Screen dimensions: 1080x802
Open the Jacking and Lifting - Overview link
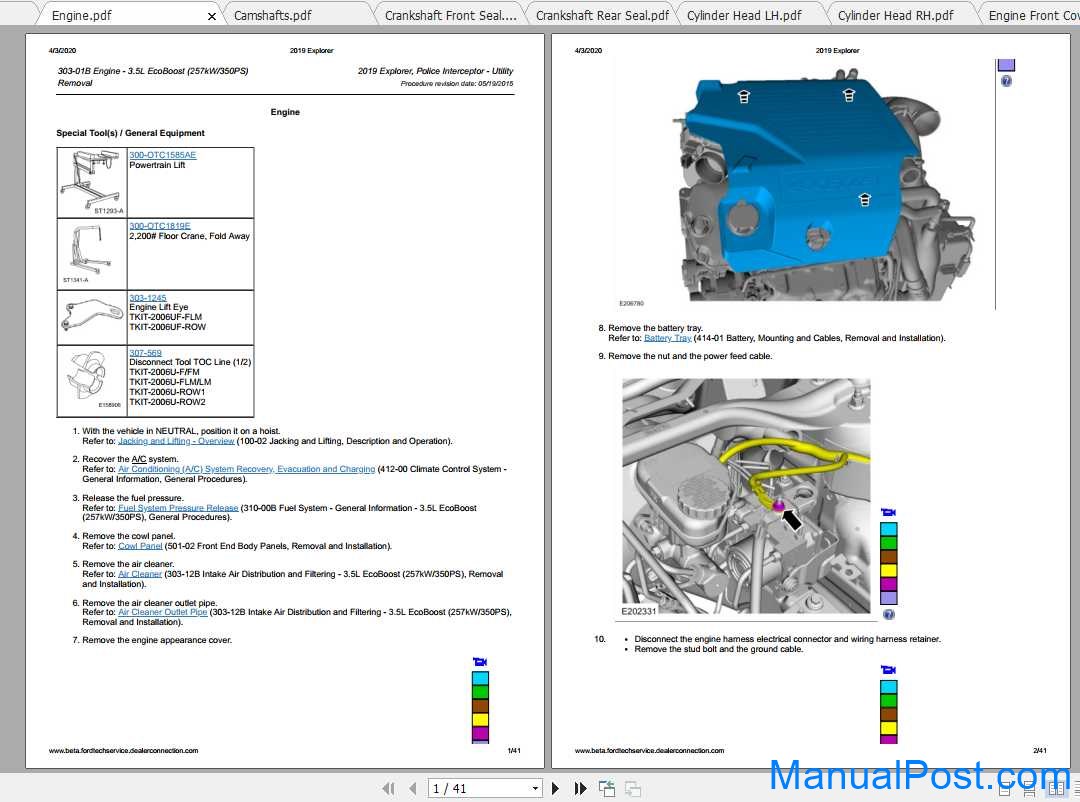coord(176,441)
